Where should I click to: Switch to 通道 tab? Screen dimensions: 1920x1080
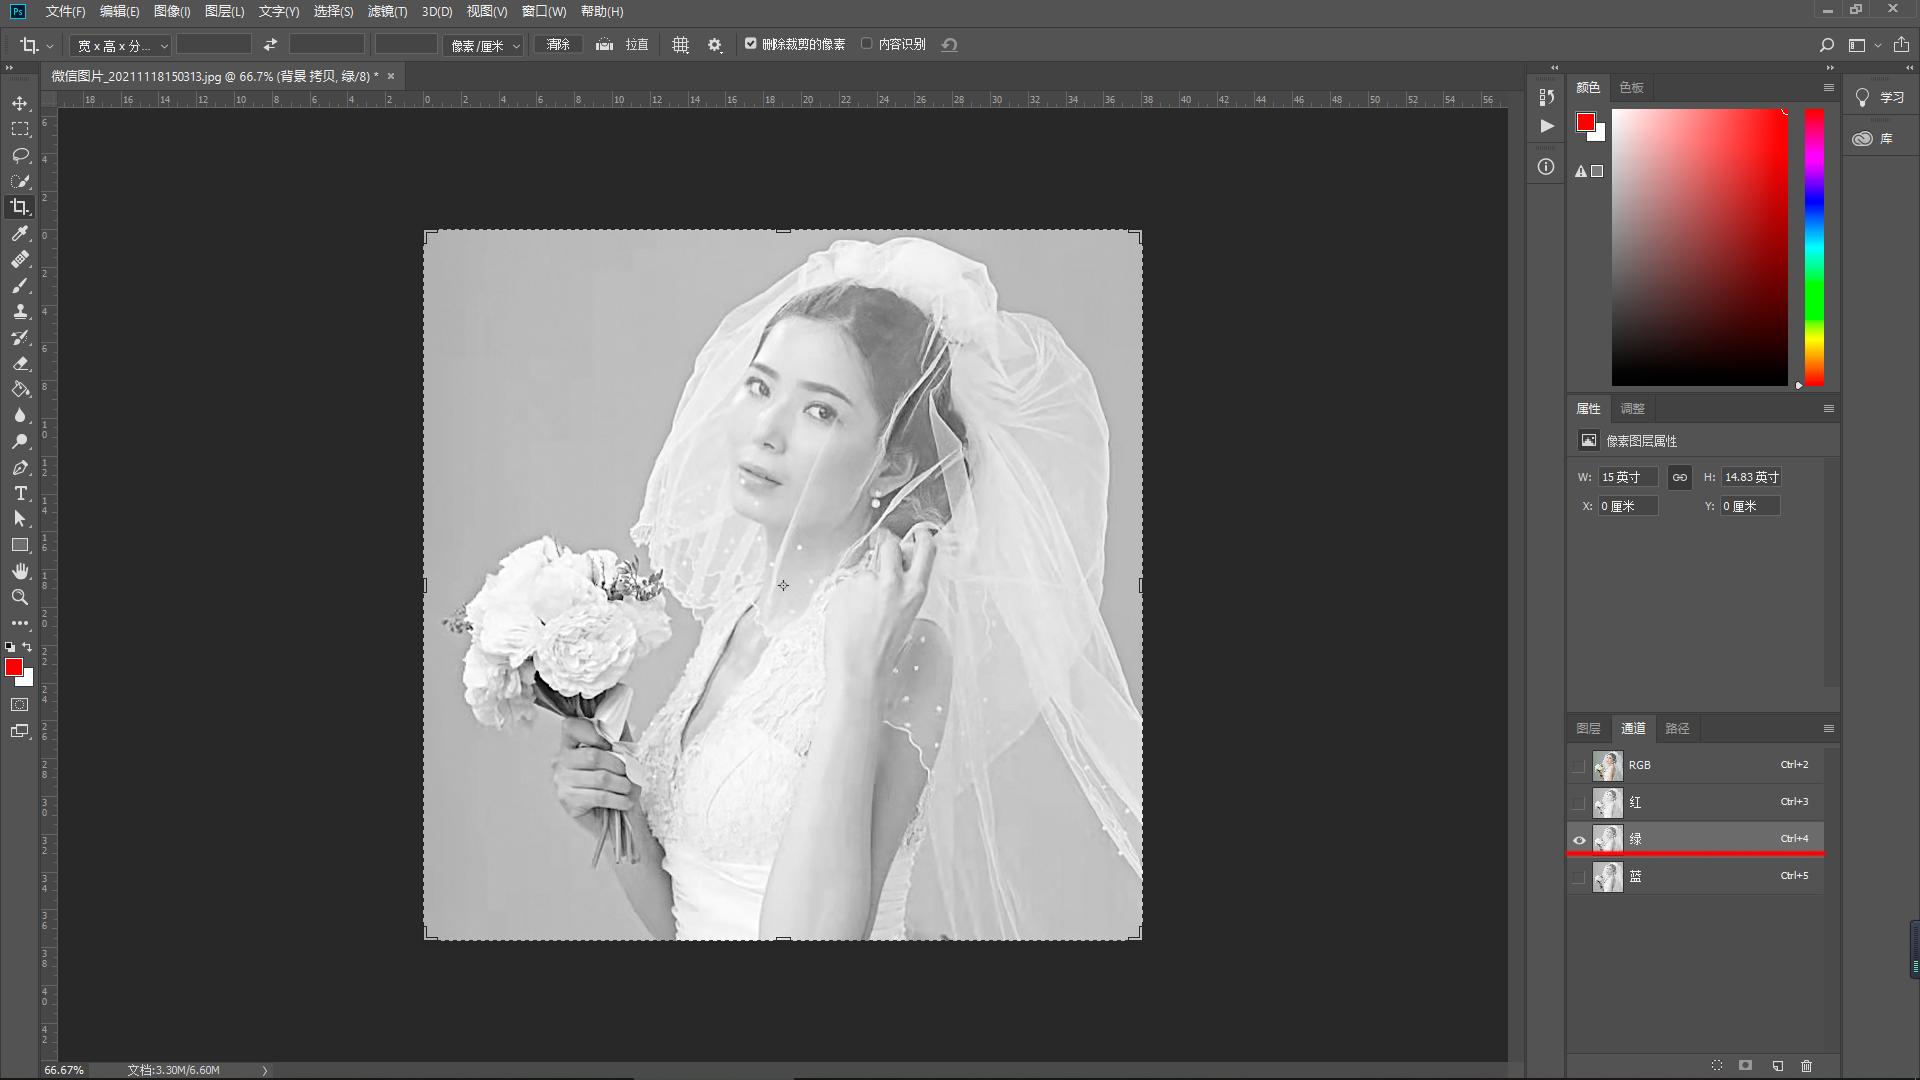coord(1631,728)
